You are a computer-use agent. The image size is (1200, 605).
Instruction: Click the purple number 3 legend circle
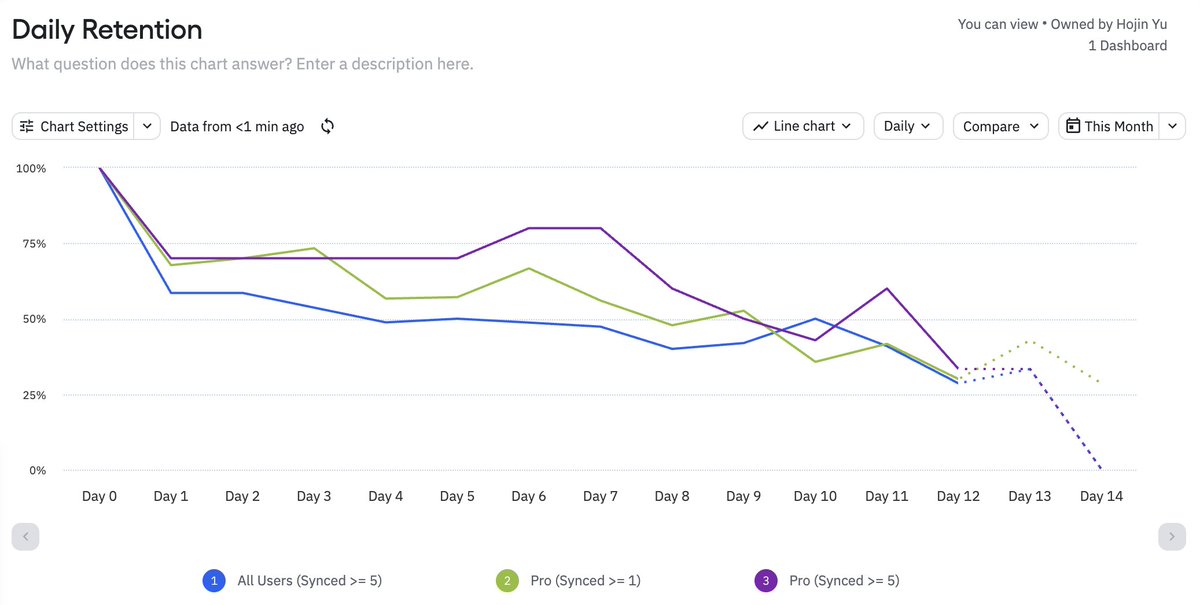(765, 580)
